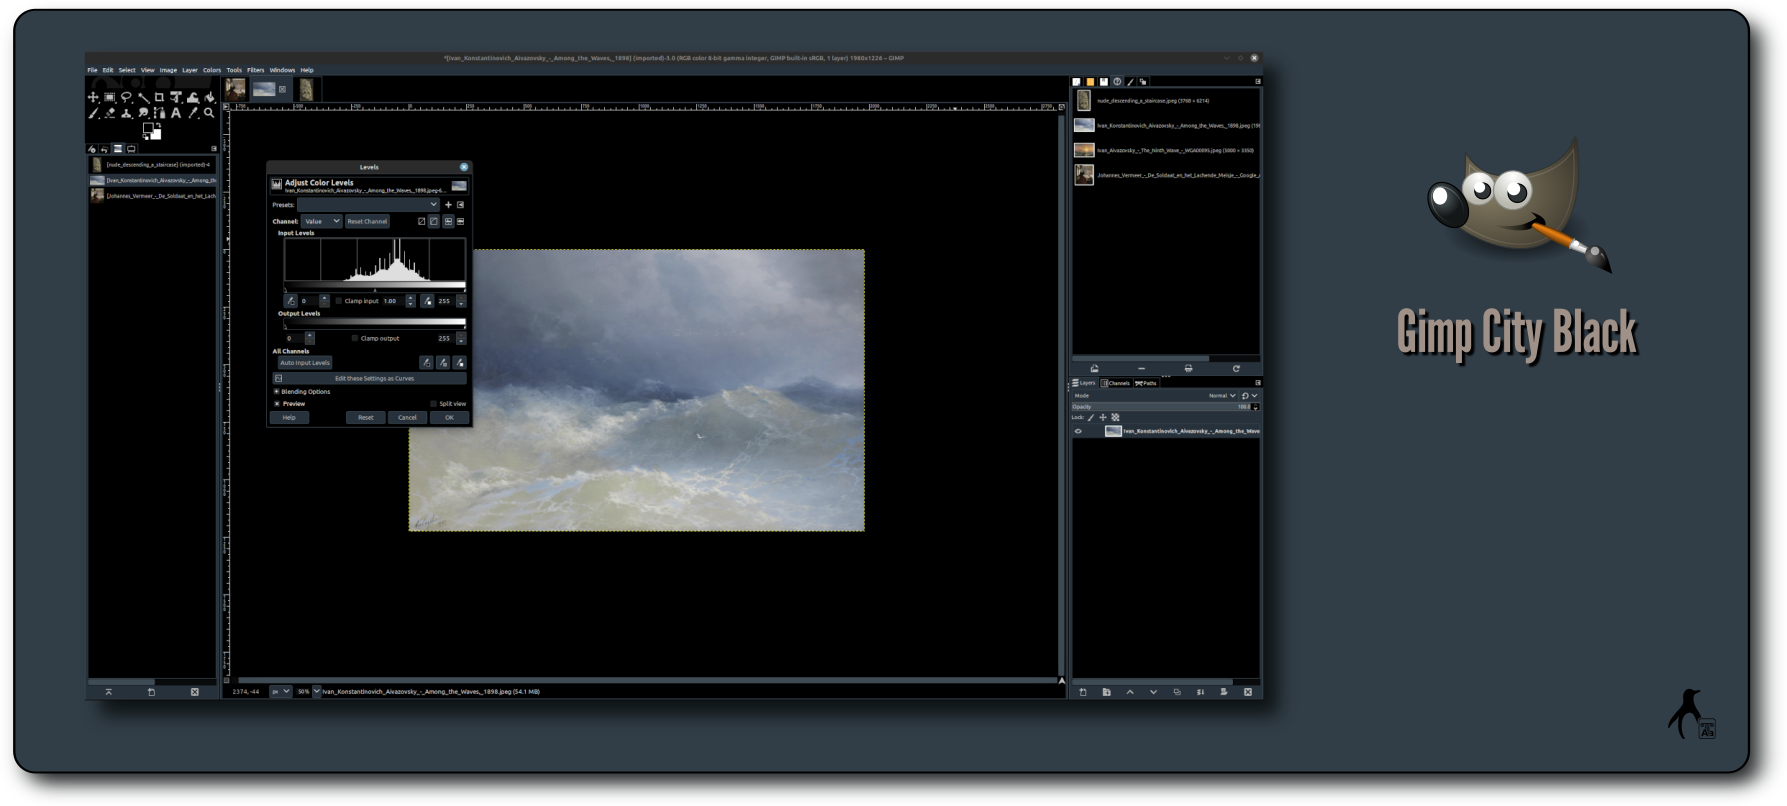Screen dimensions: 1787x806
Task: Open the Presets dropdown in Levels
Action: [x=368, y=205]
